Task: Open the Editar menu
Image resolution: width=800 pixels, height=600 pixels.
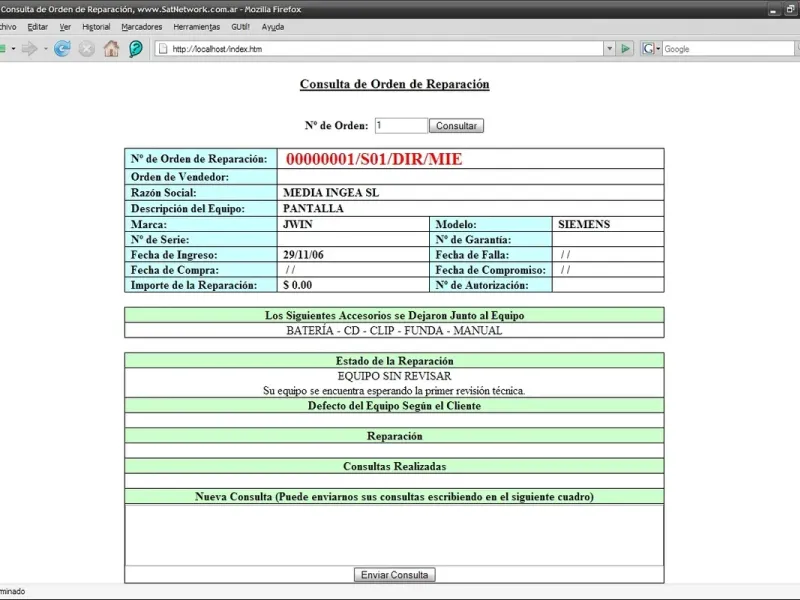Action: [37, 27]
